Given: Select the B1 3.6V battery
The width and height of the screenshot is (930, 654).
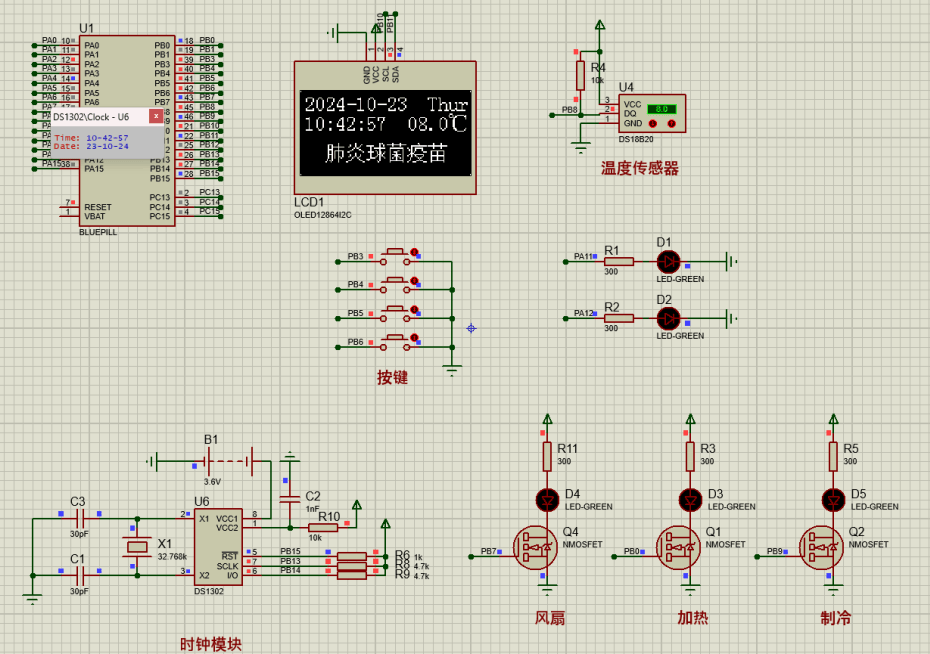Looking at the screenshot, I should coord(230,462).
